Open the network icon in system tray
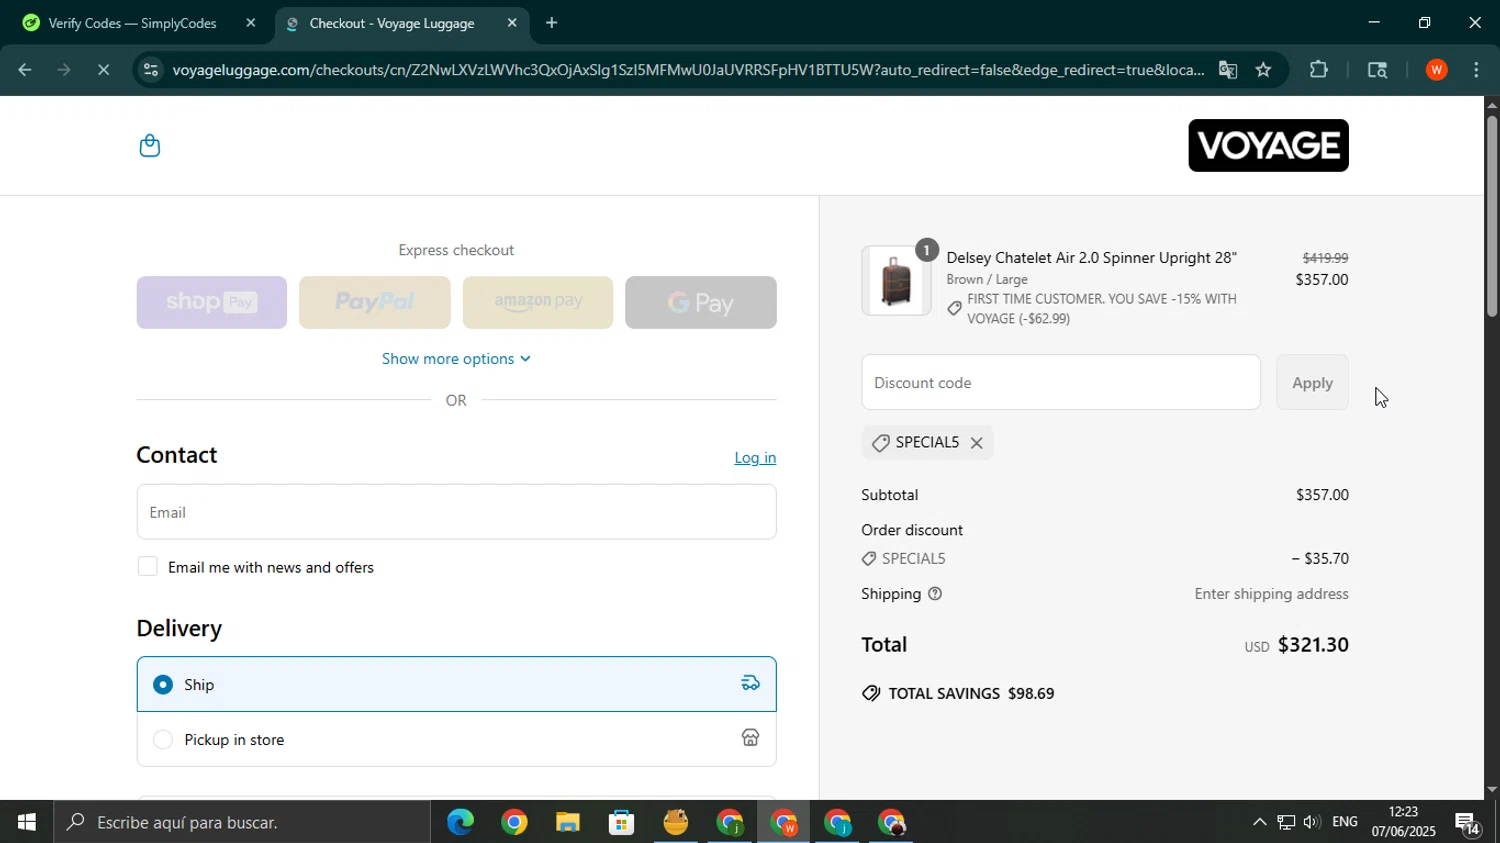The width and height of the screenshot is (1500, 843). (1286, 822)
